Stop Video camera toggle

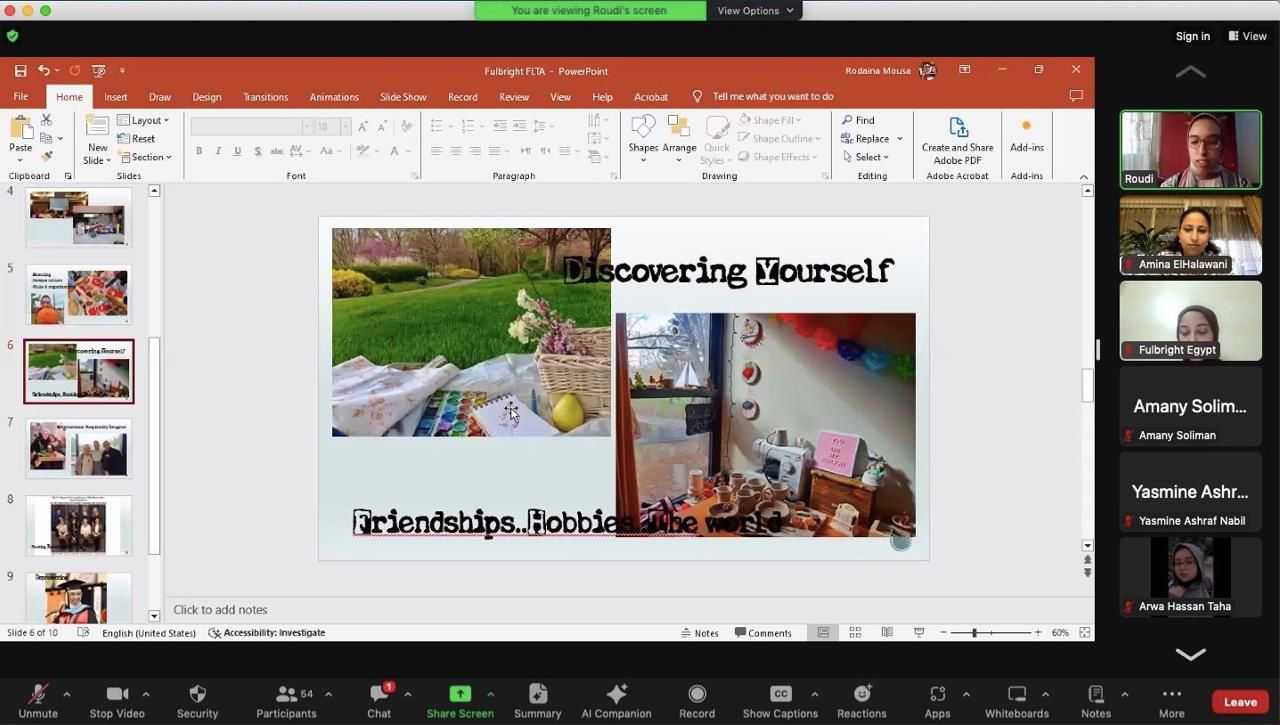click(117, 695)
